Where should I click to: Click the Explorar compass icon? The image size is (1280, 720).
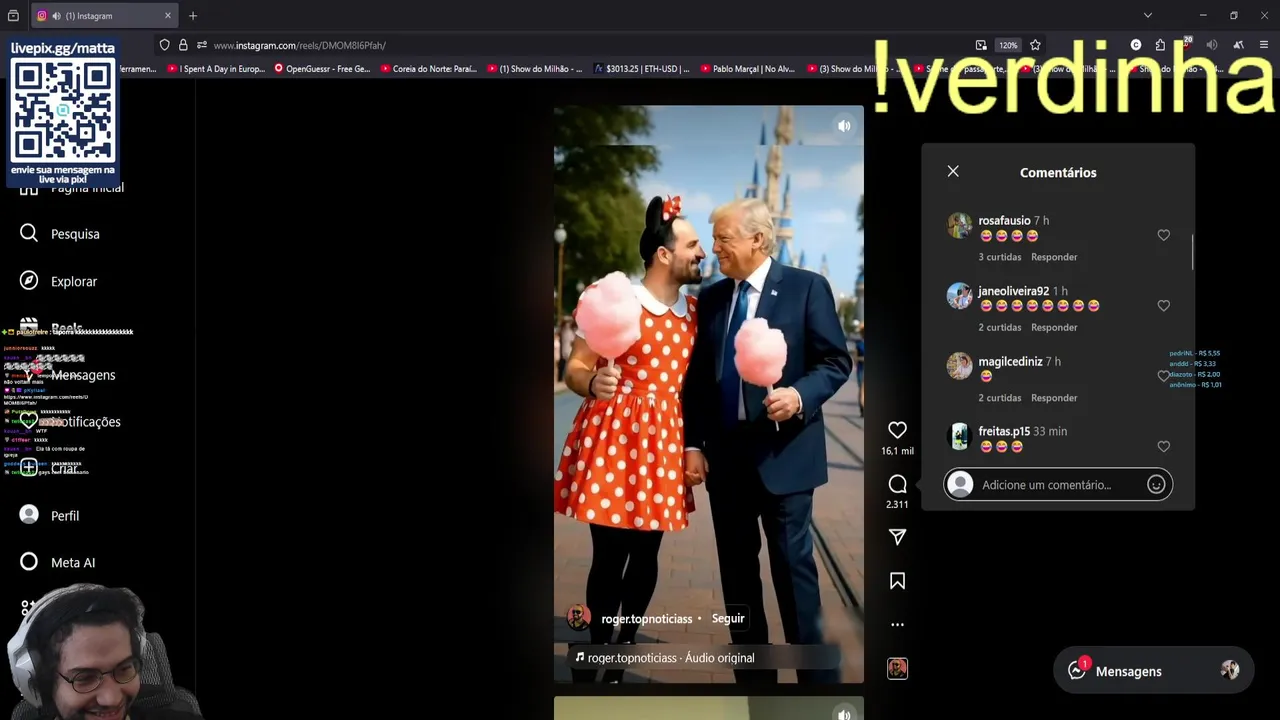click(29, 281)
